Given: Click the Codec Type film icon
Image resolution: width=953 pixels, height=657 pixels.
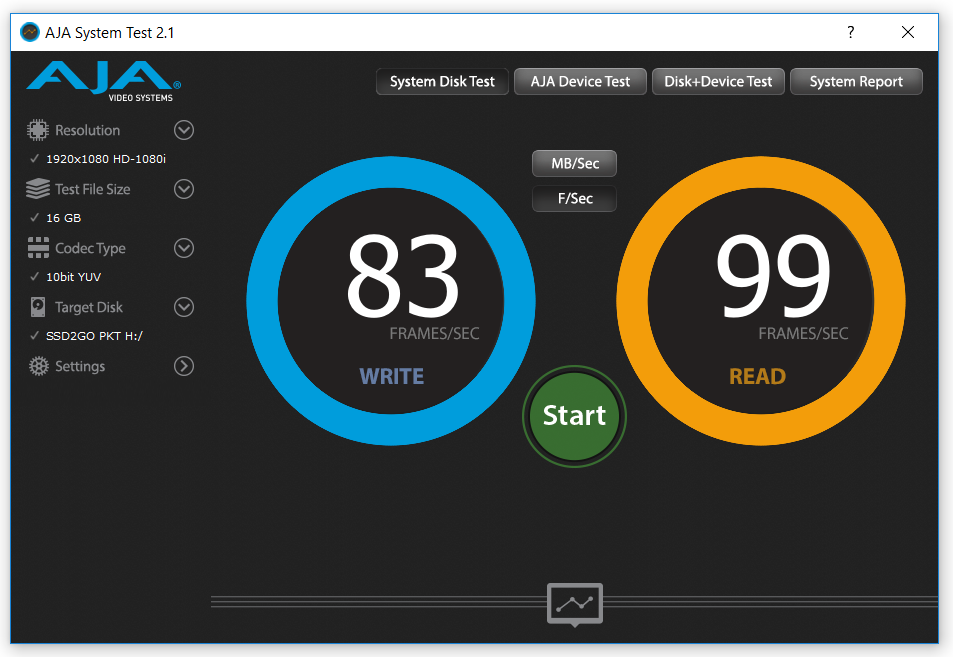Looking at the screenshot, I should [38, 248].
